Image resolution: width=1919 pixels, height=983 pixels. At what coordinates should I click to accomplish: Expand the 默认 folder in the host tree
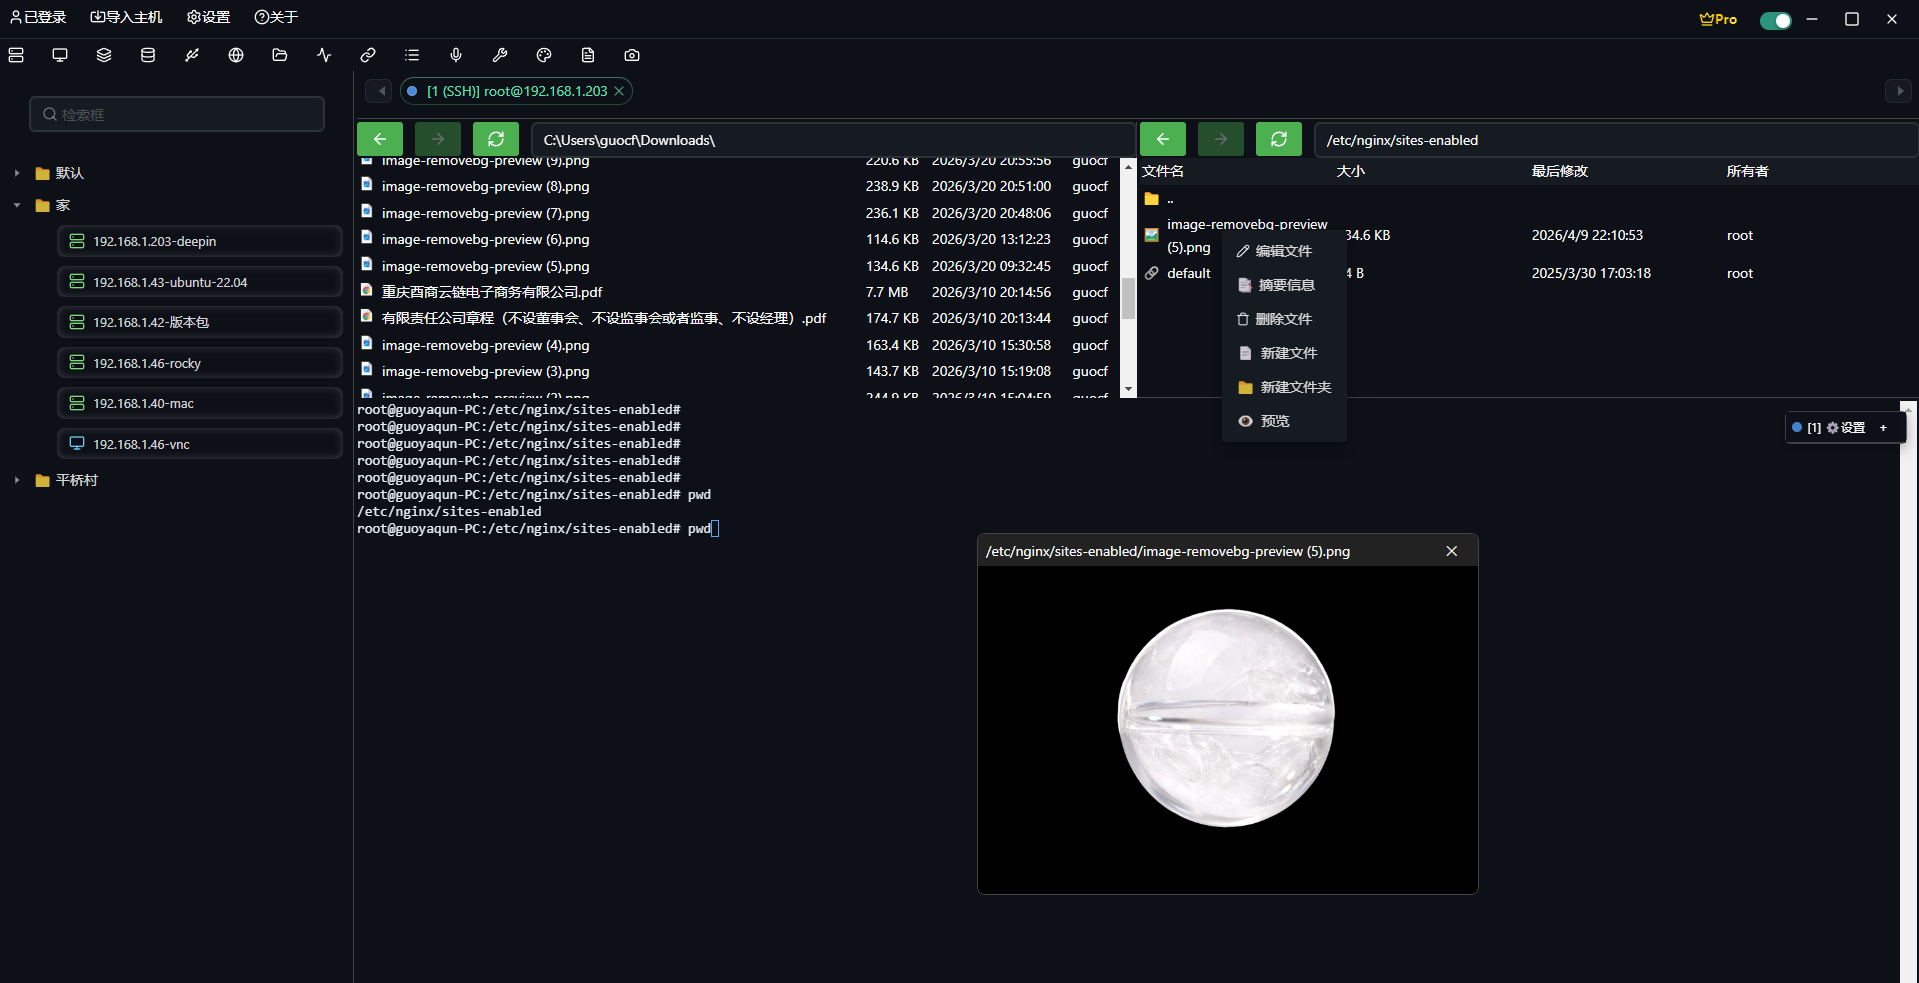(17, 173)
